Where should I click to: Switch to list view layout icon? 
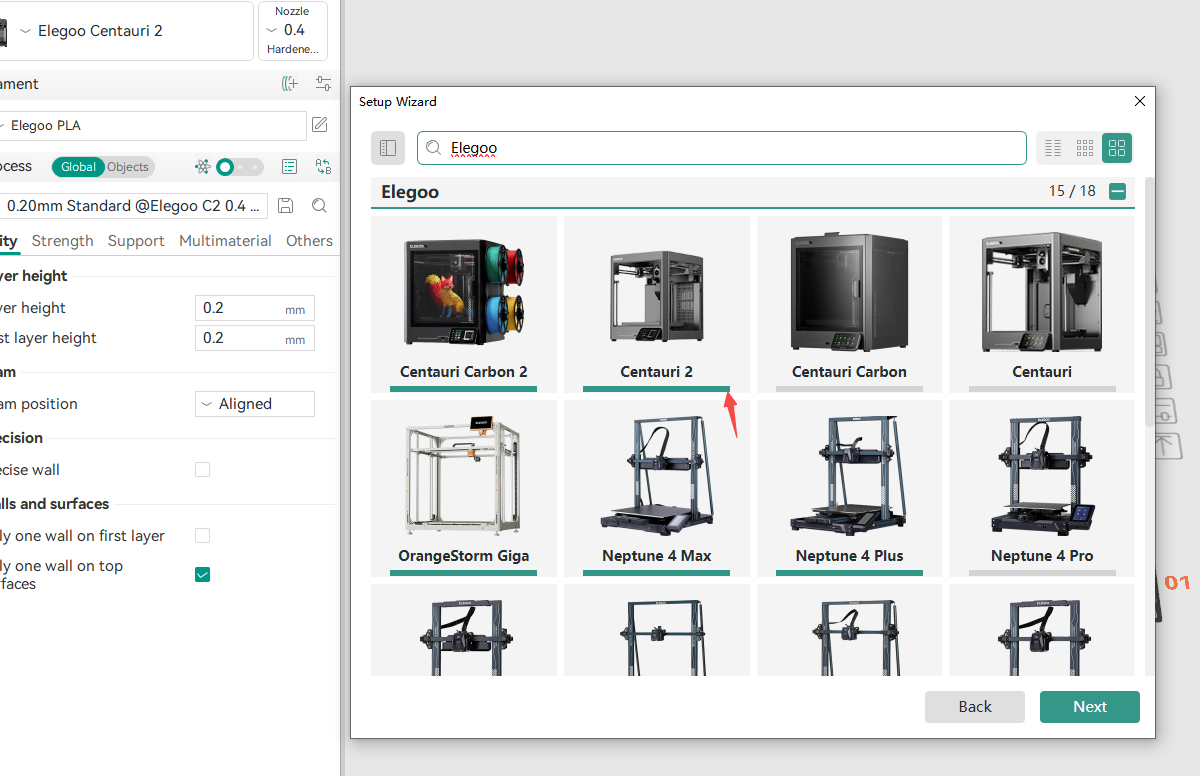pyautogui.click(x=1053, y=148)
